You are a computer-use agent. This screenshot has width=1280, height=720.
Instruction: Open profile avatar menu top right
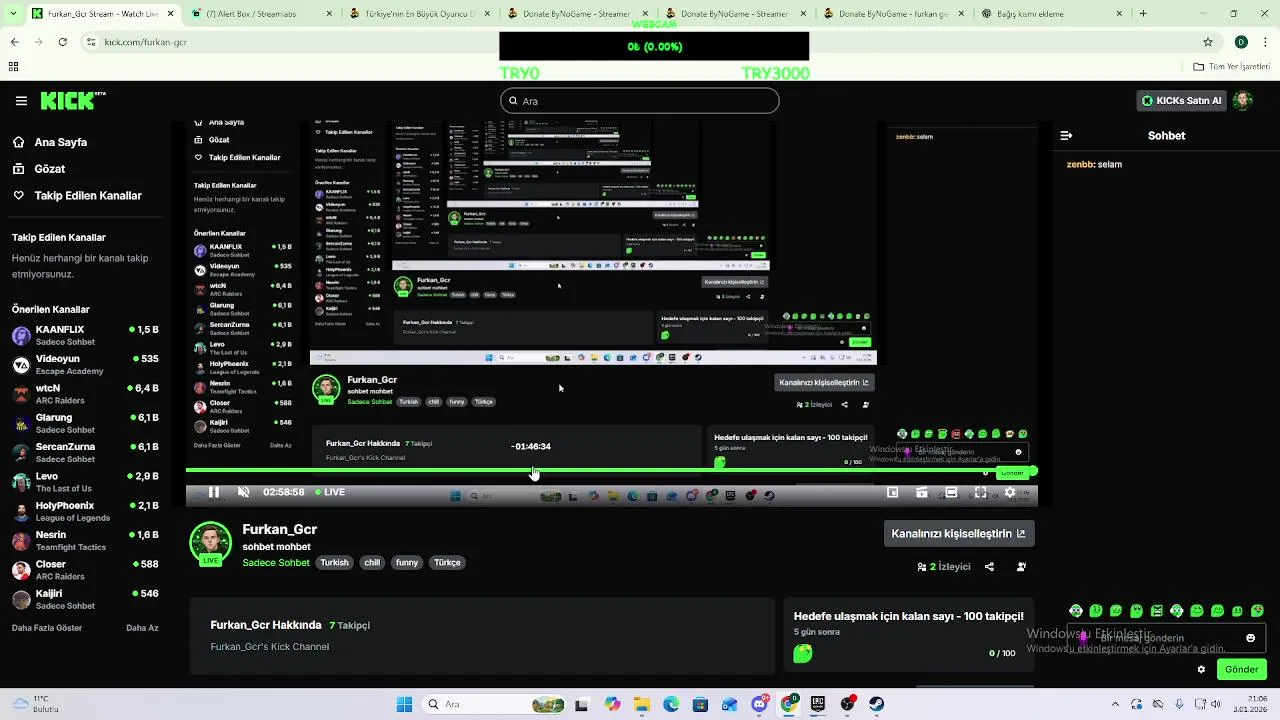1243,101
